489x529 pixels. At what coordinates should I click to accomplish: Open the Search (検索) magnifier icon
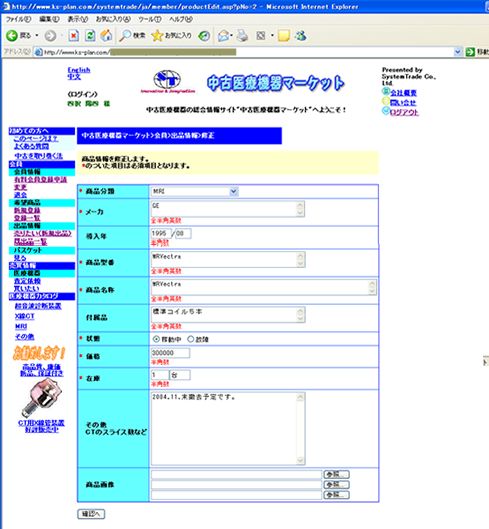point(125,35)
